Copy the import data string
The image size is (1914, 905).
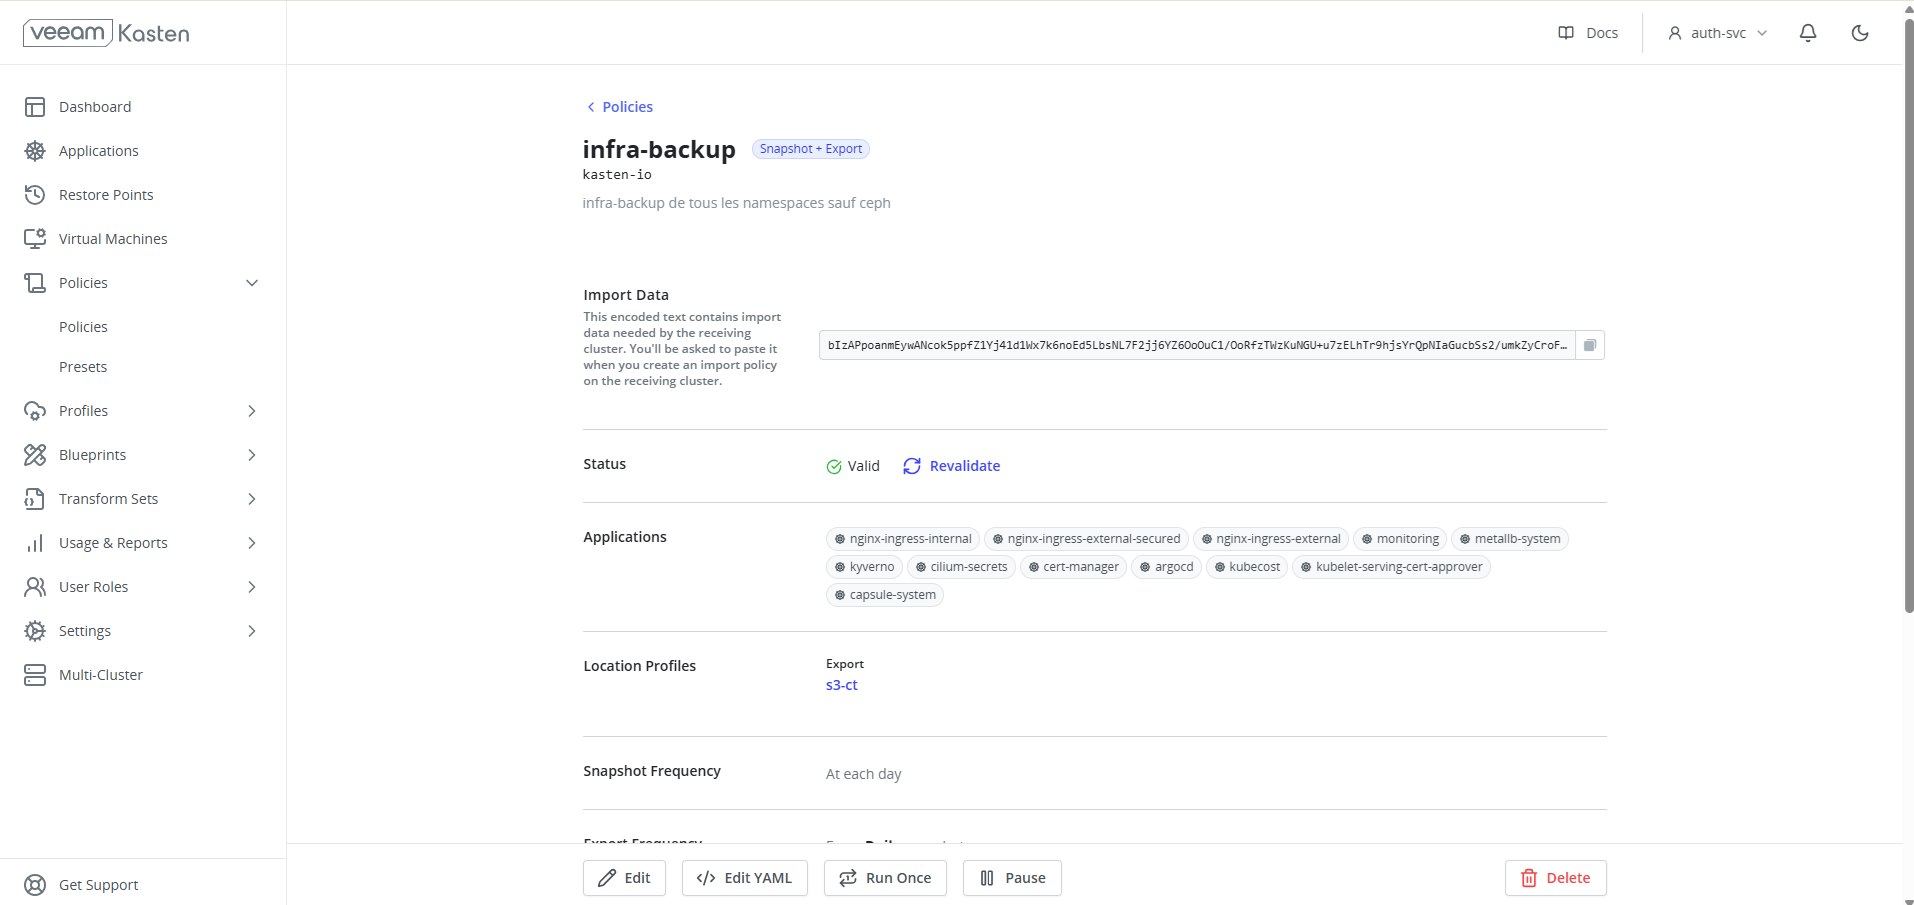point(1589,345)
